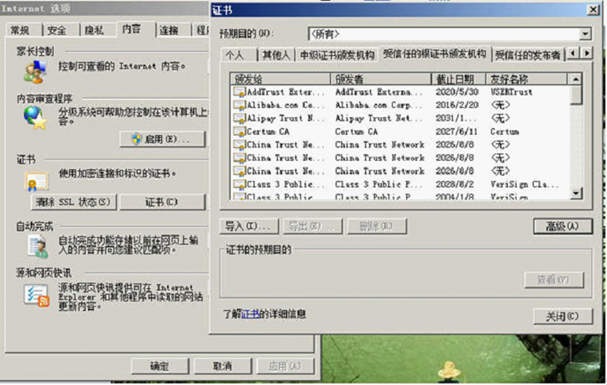Screen dimensions: 607x385
Task: Open the 中级证书颁发机构 tab
Action: pyautogui.click(x=337, y=55)
